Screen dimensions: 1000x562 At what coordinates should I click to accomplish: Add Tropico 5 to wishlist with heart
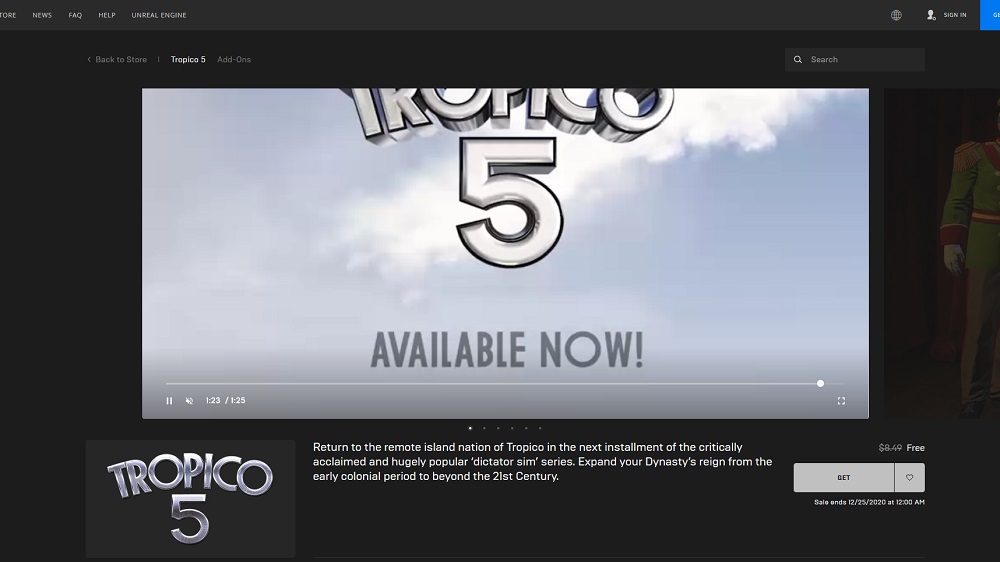point(909,478)
